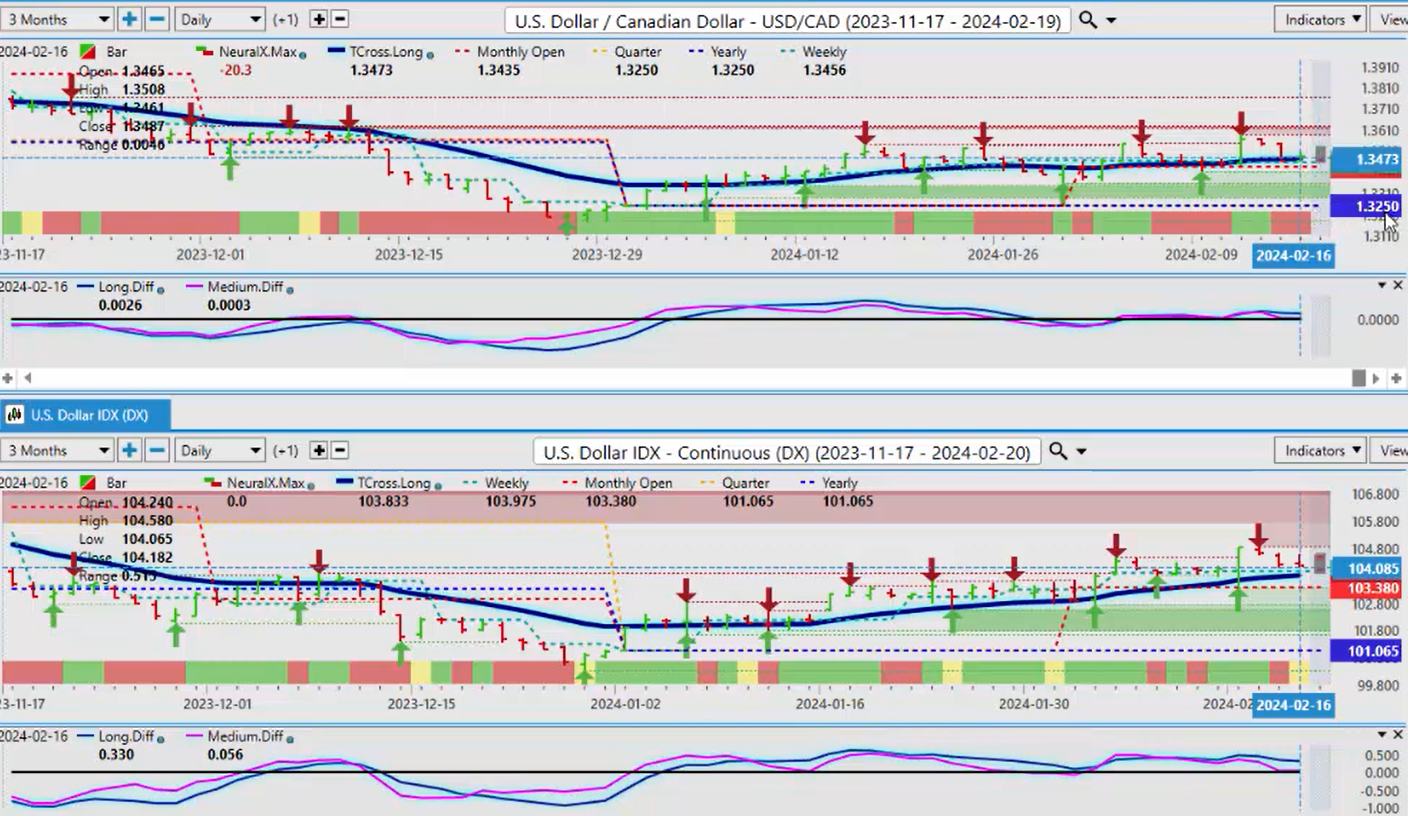Open search dropdown arrow beside USD/CAD magnifier
The height and width of the screenshot is (816, 1408).
coord(1111,20)
